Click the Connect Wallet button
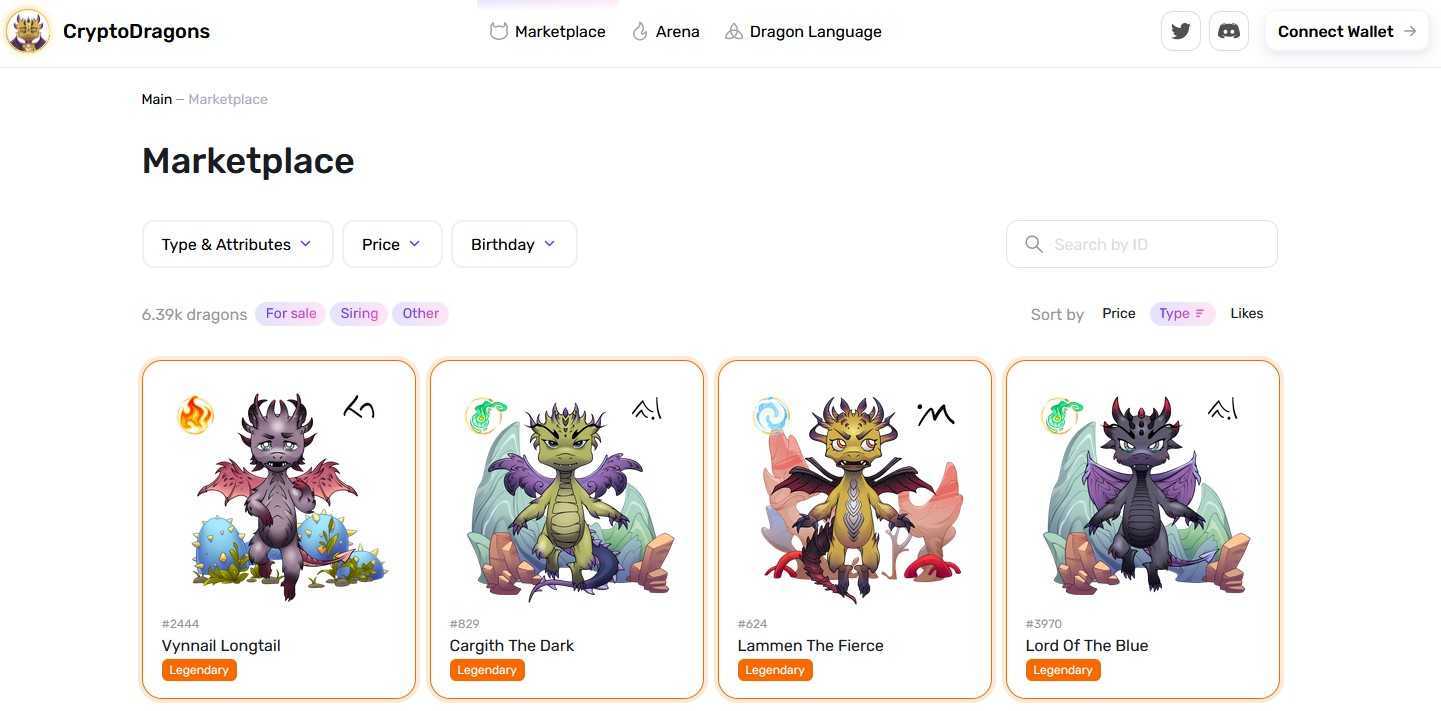Viewport: 1441px width, 711px height. (x=1346, y=31)
